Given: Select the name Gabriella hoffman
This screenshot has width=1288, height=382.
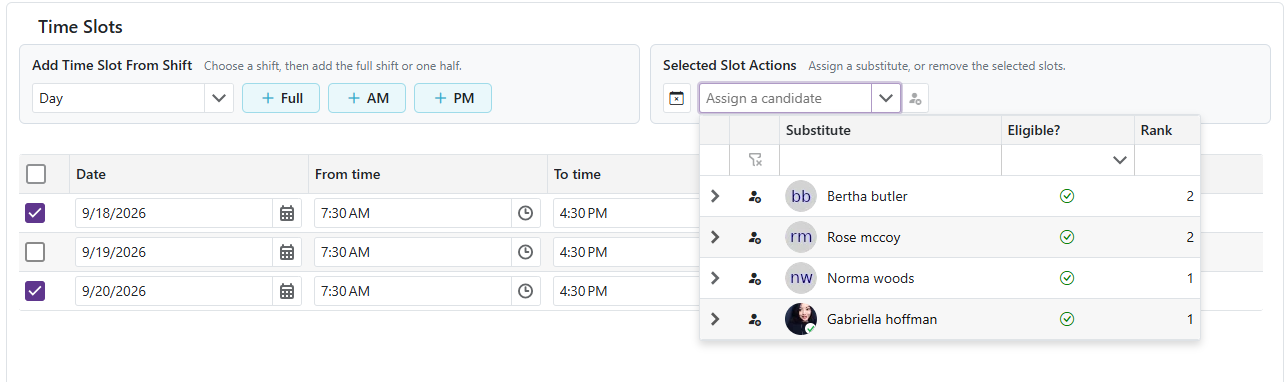Looking at the screenshot, I should coord(882,320).
